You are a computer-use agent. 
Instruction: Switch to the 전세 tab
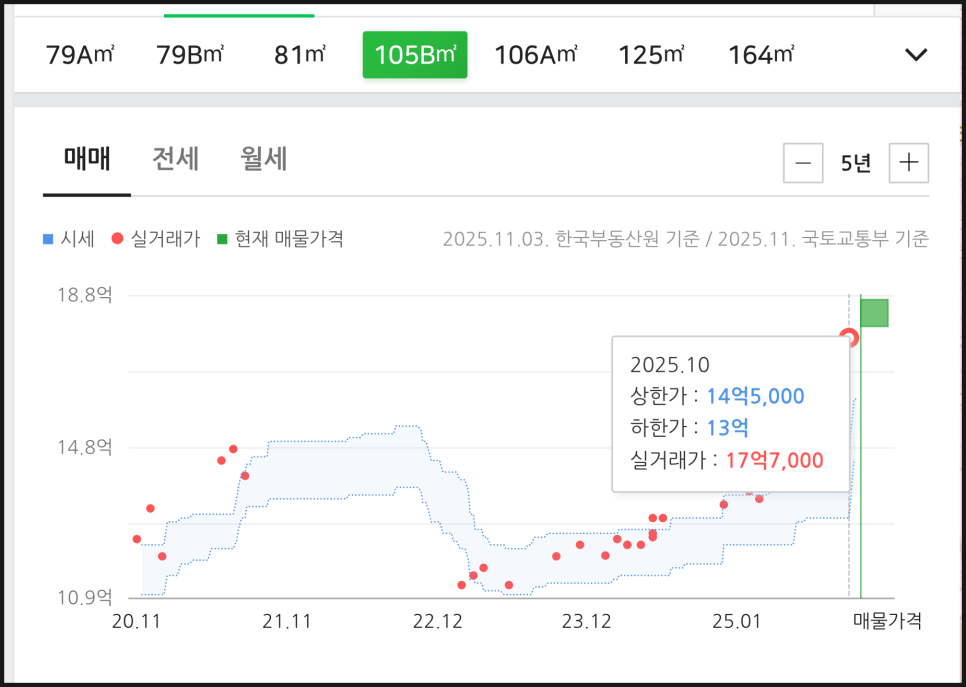(175, 159)
